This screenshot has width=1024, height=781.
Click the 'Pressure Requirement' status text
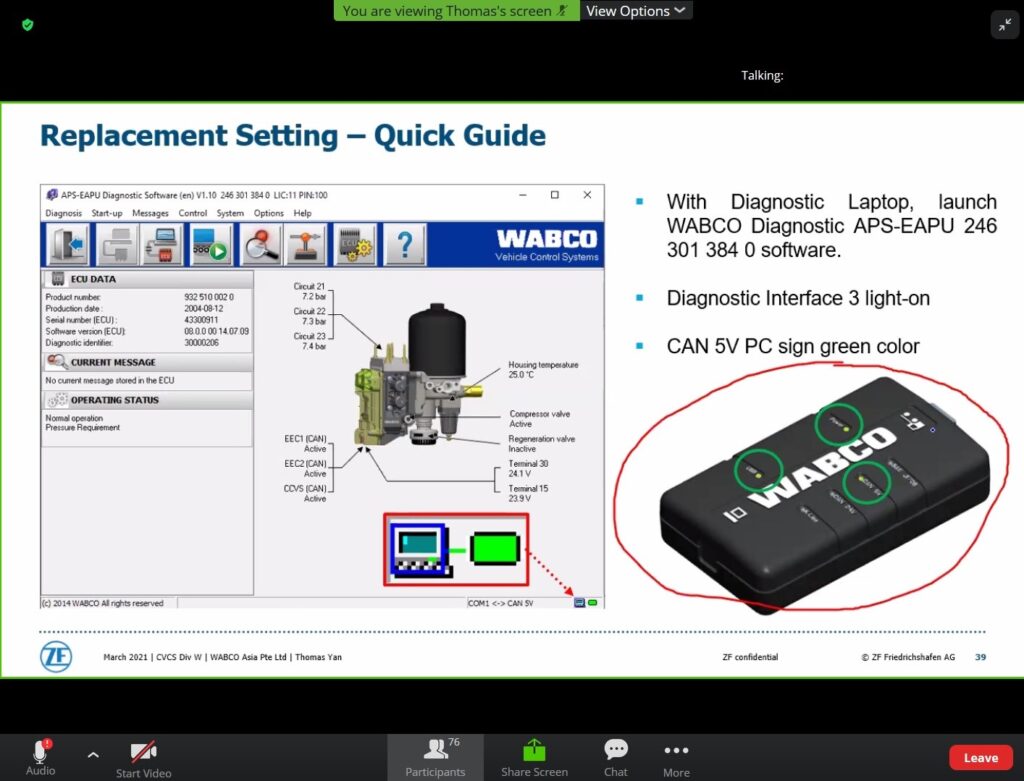tap(82, 428)
